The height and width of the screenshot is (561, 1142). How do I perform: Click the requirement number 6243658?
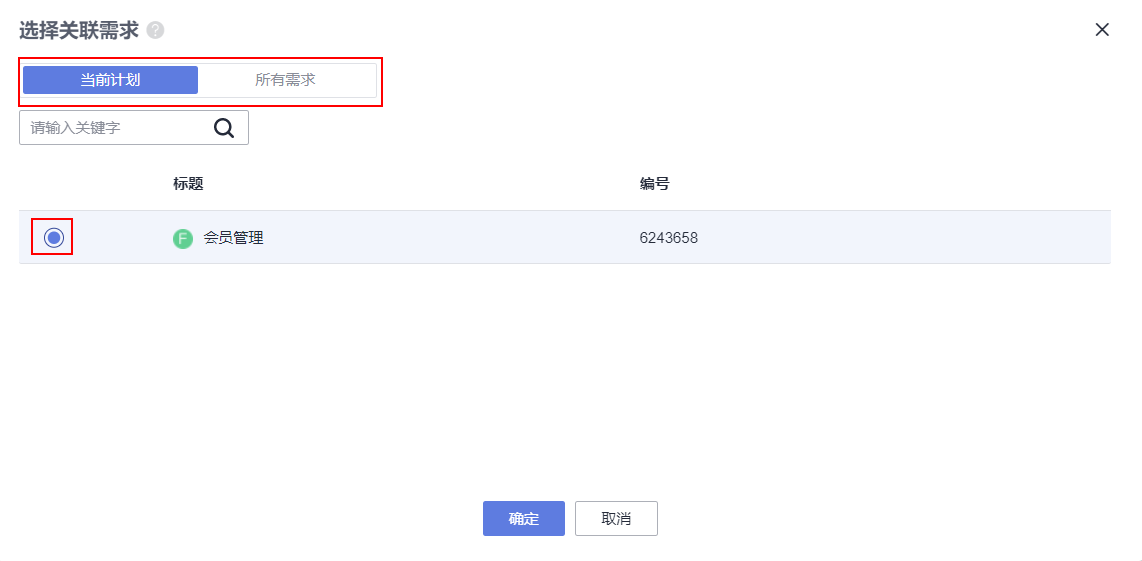[x=669, y=238]
